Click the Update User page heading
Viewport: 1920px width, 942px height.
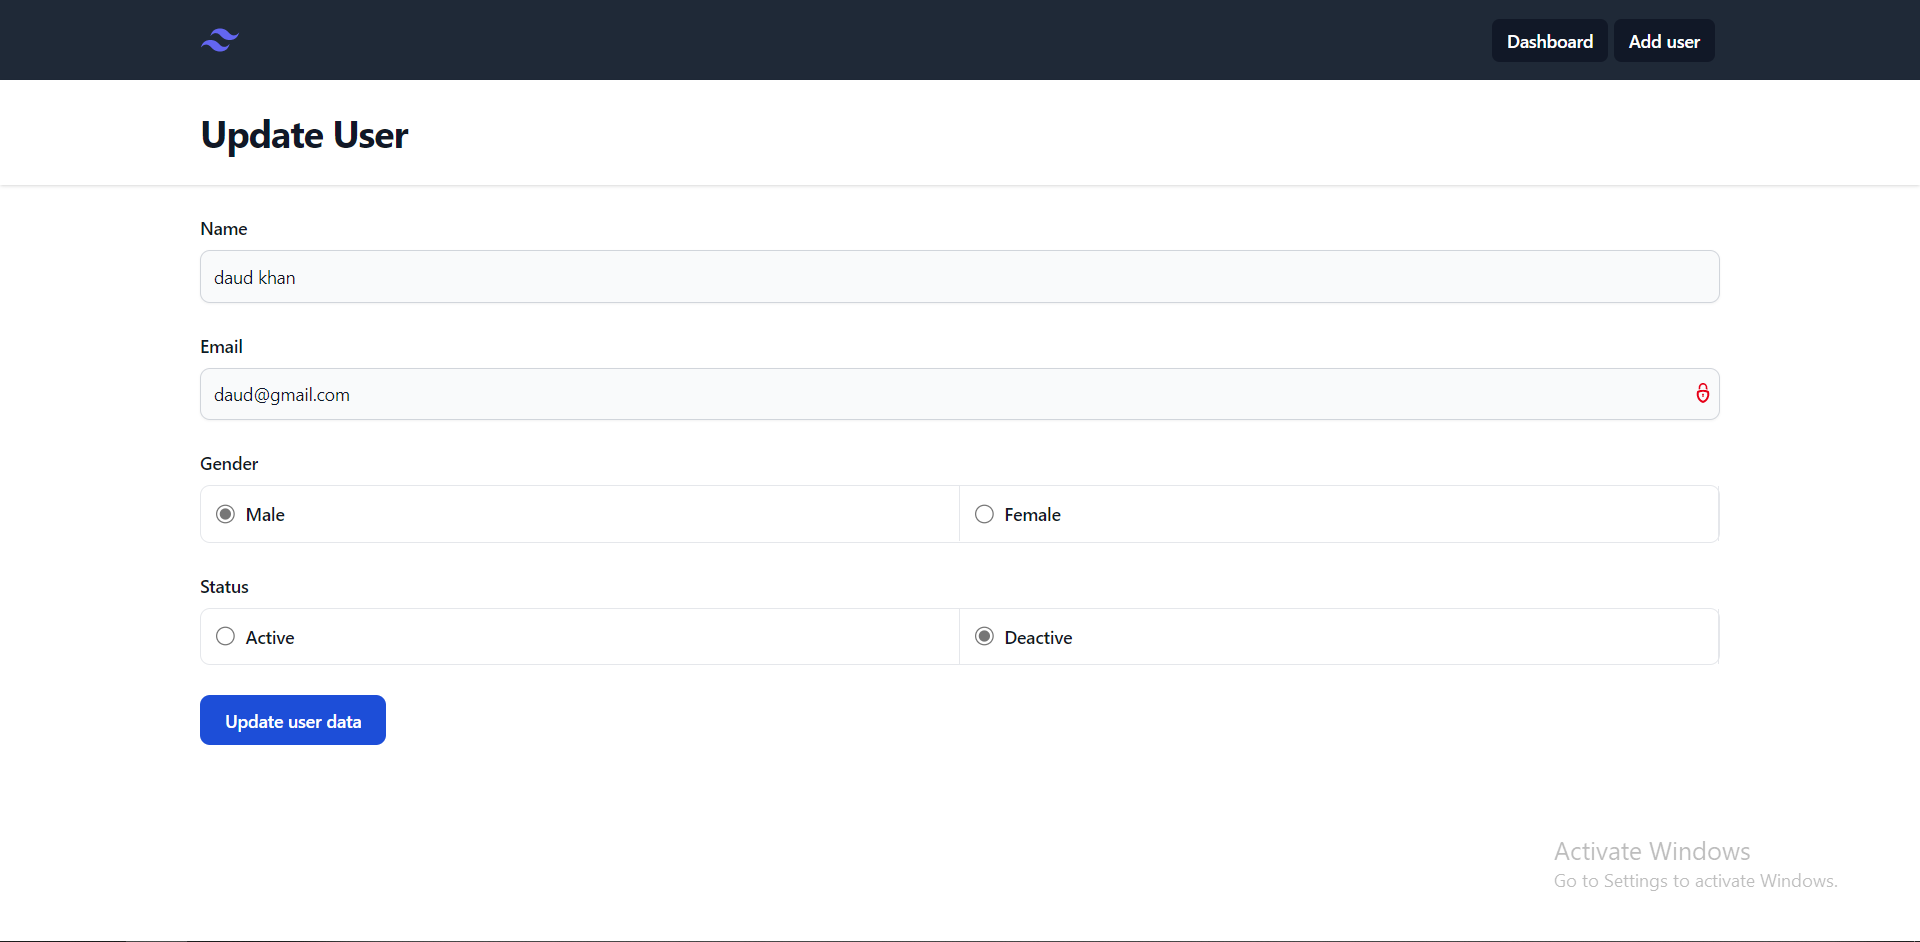(x=304, y=134)
